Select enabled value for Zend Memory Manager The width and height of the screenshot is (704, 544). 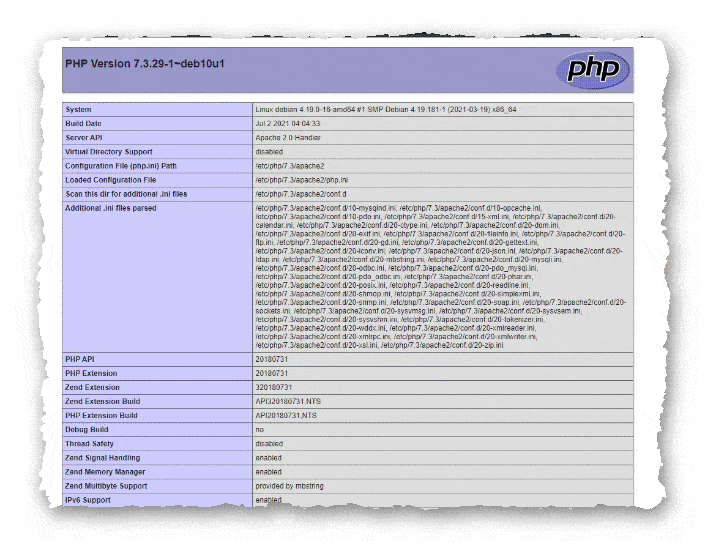pos(268,472)
